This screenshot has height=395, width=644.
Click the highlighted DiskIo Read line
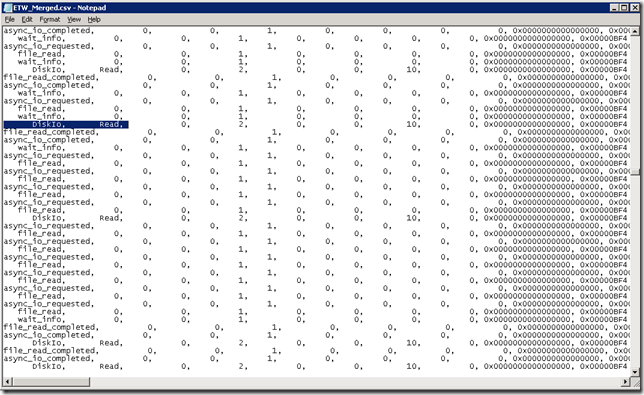[66, 124]
